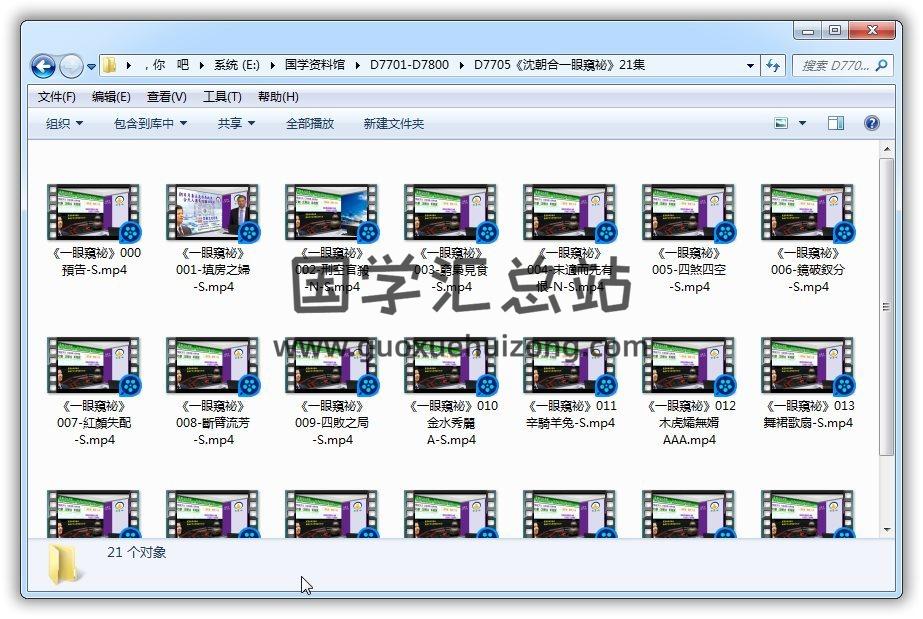
Task: Click the scrollbar down arrow
Action: (x=887, y=530)
